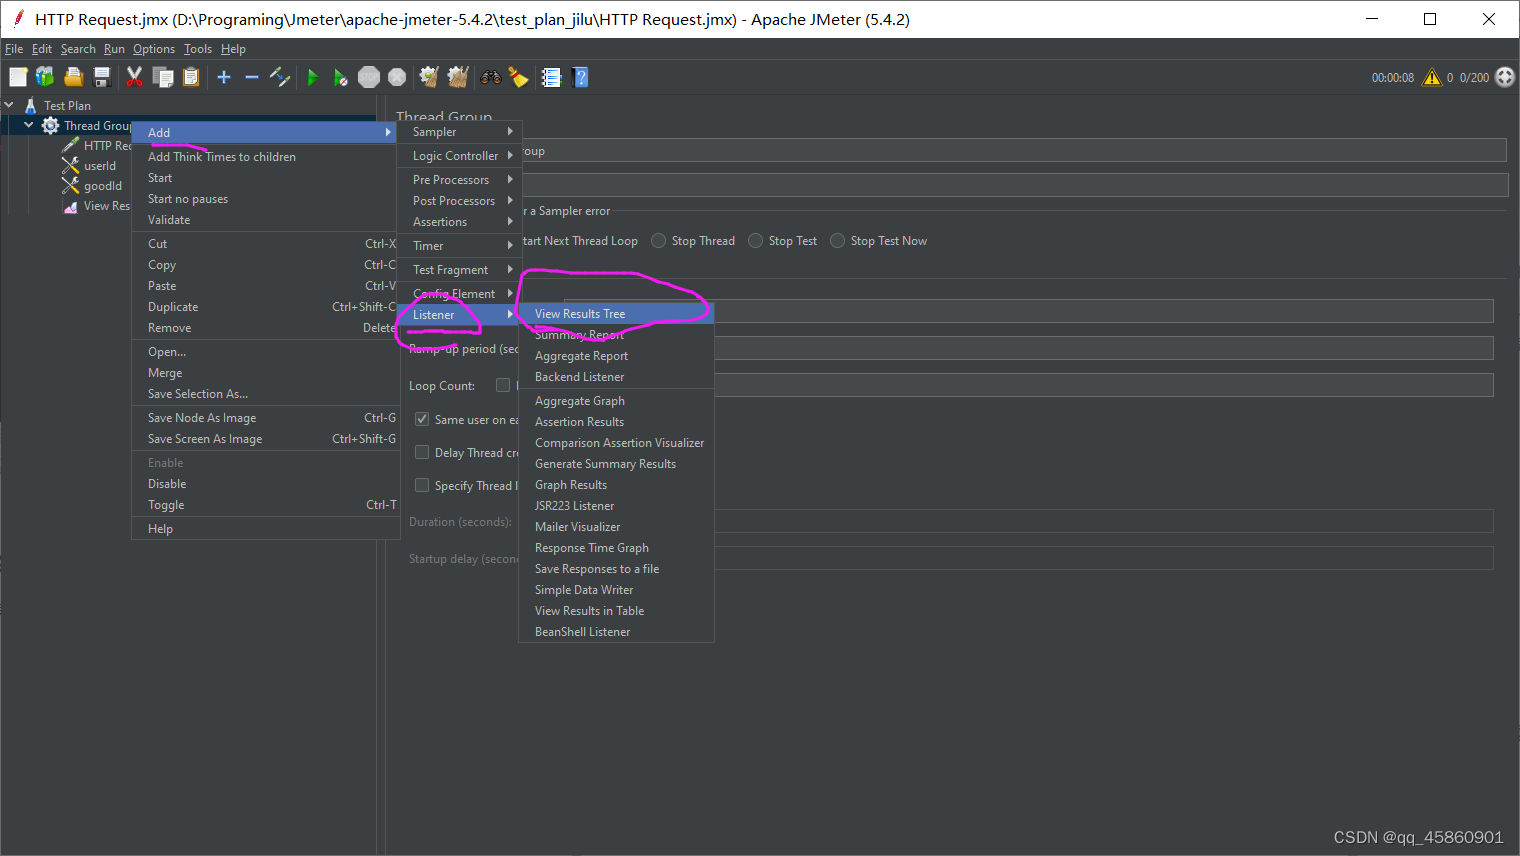Click the Copy toolbar icon

click(162, 77)
